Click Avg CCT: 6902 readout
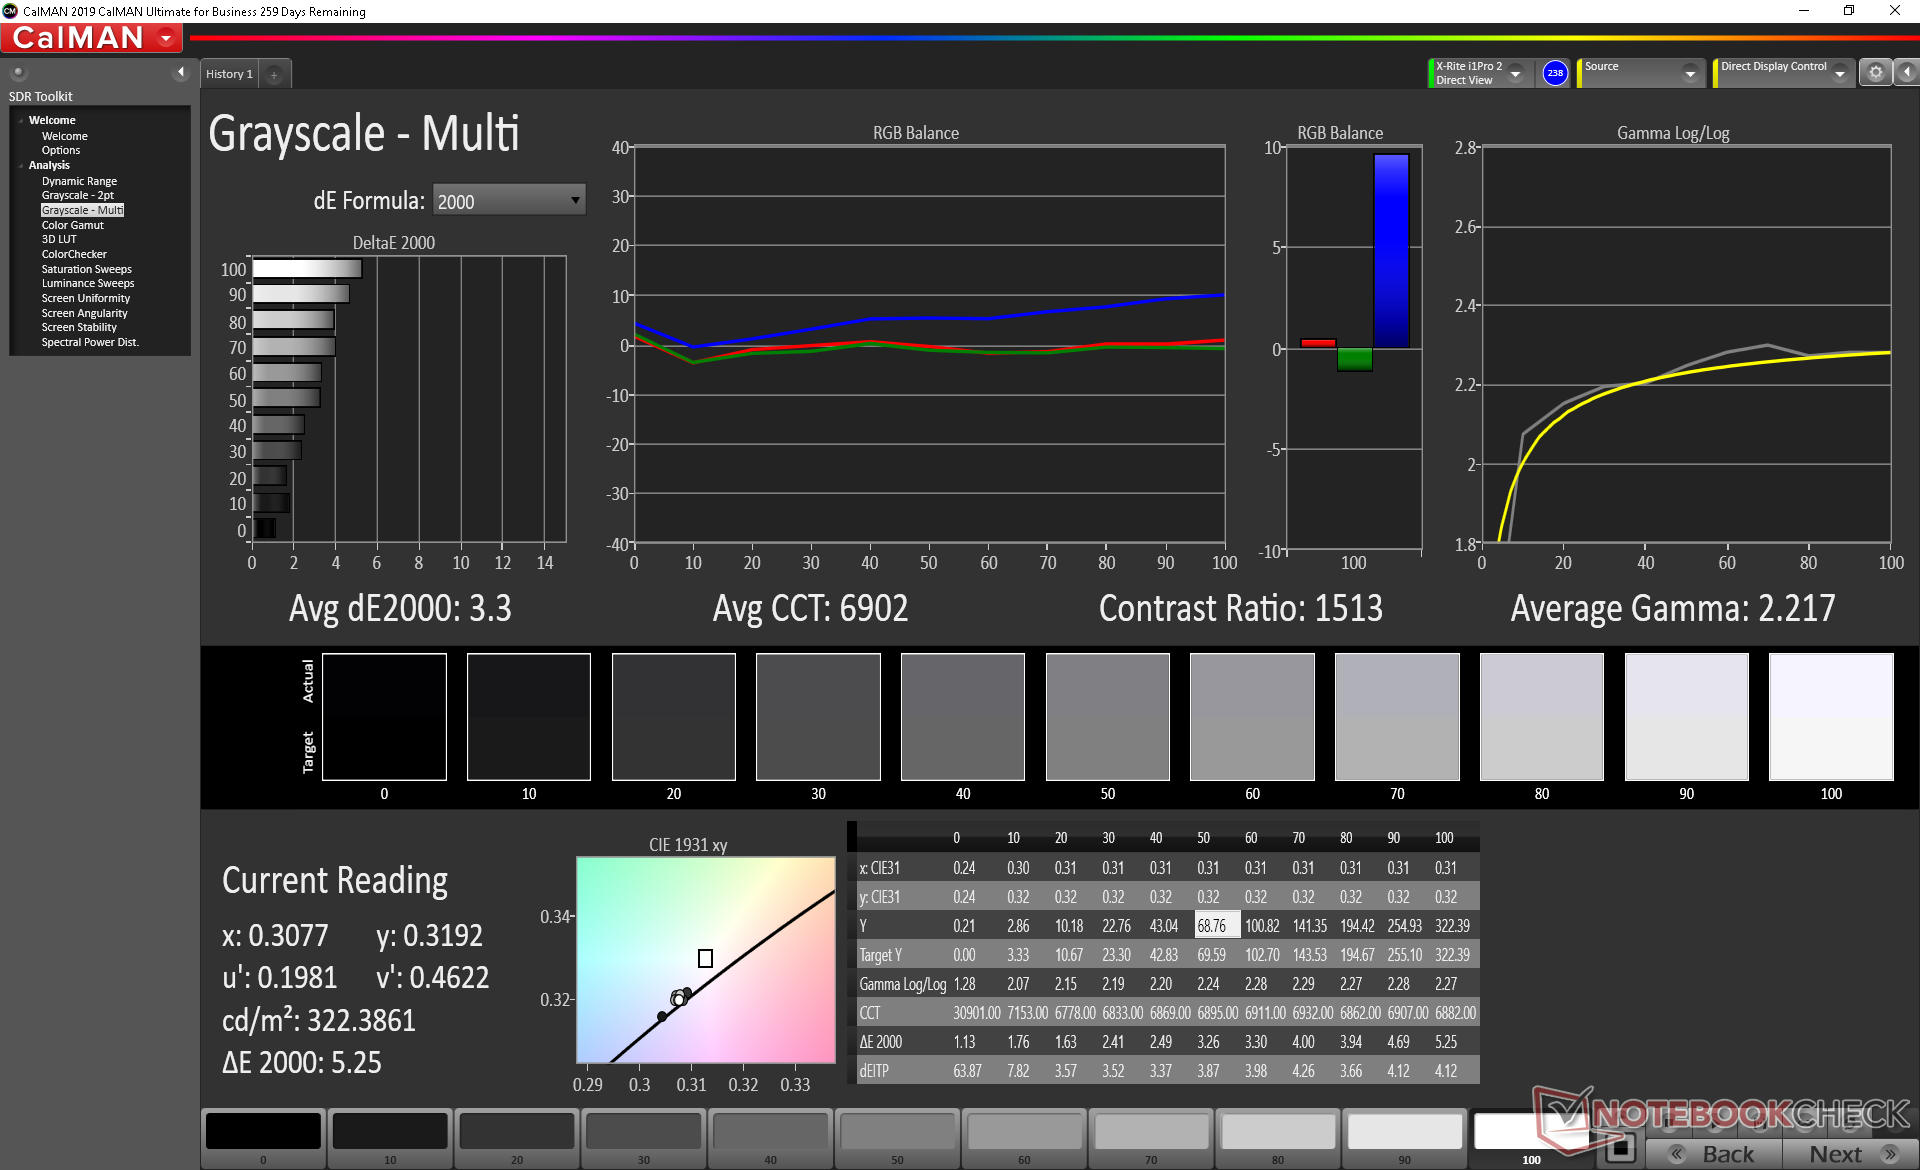Viewport: 1920px width, 1170px height. point(810,608)
